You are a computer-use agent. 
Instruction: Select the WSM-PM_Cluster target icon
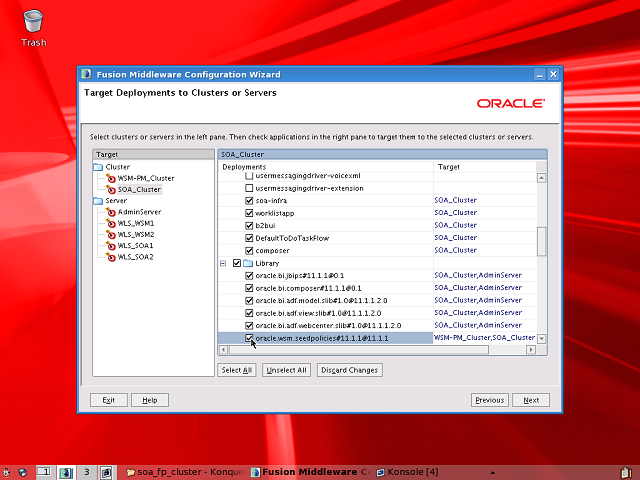pos(111,178)
